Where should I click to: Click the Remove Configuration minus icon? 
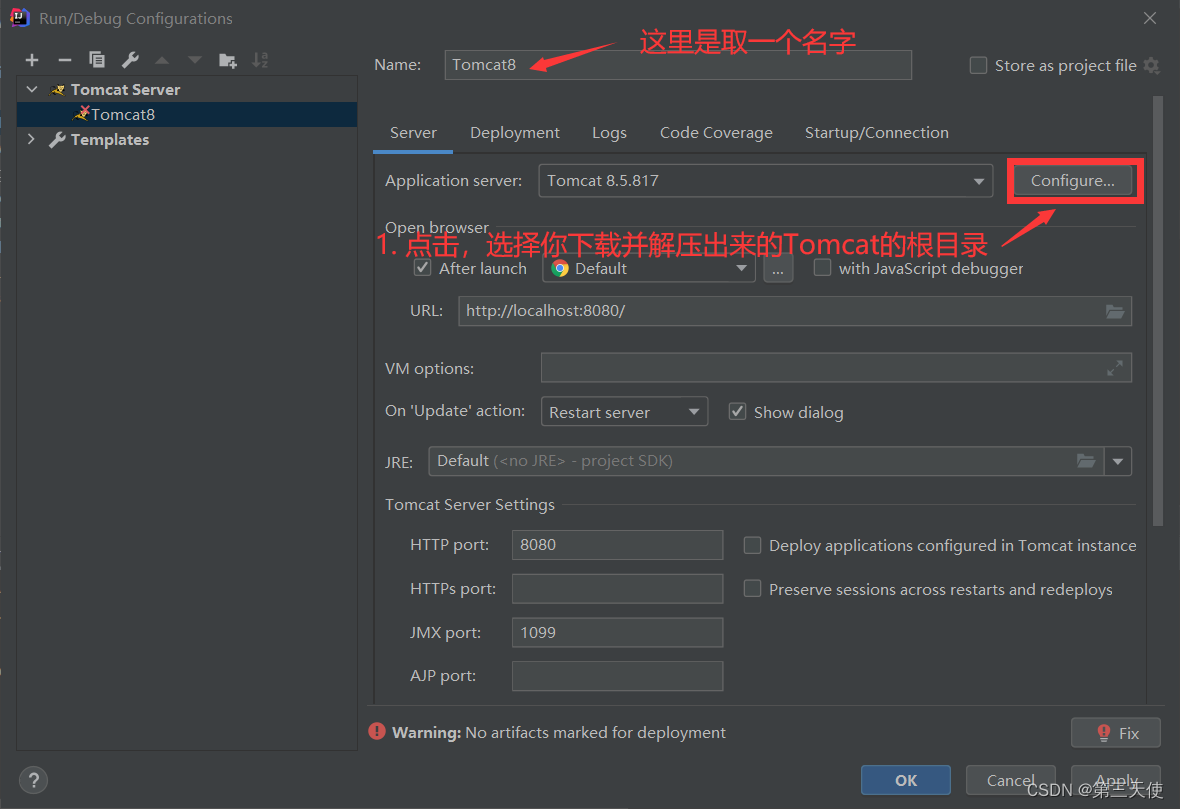coord(64,60)
